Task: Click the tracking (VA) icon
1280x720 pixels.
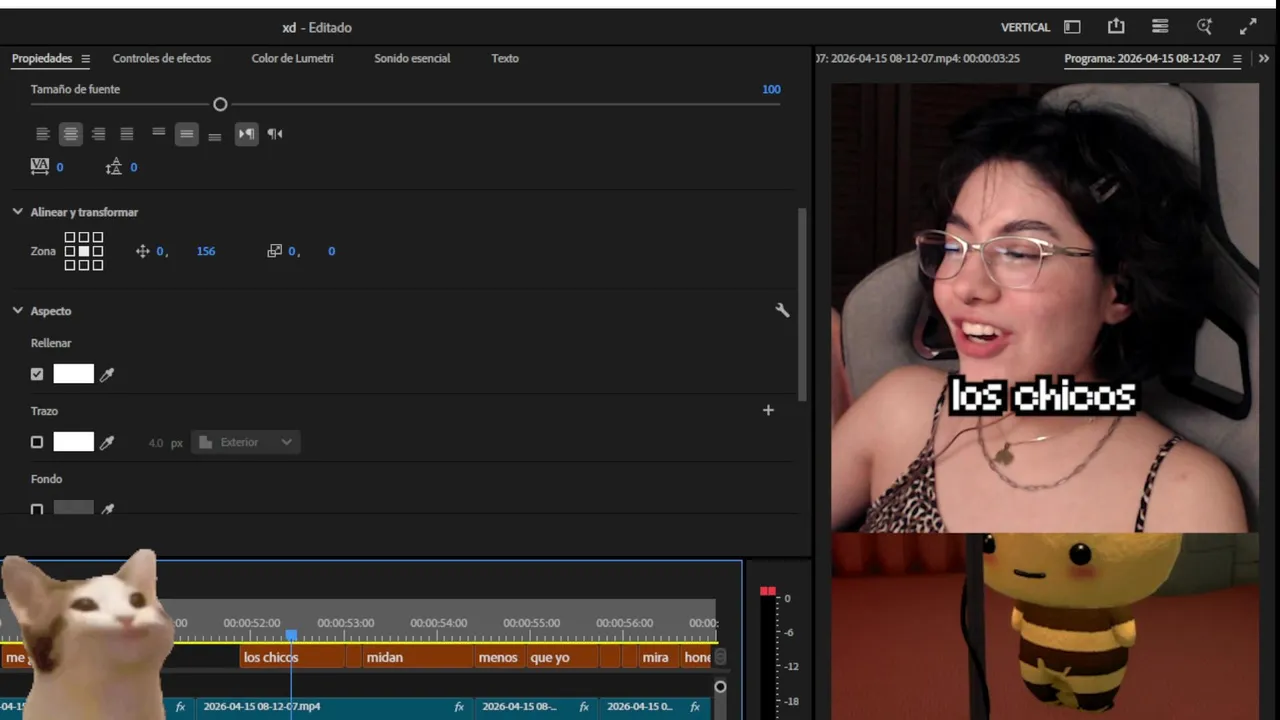Action: [x=40, y=167]
